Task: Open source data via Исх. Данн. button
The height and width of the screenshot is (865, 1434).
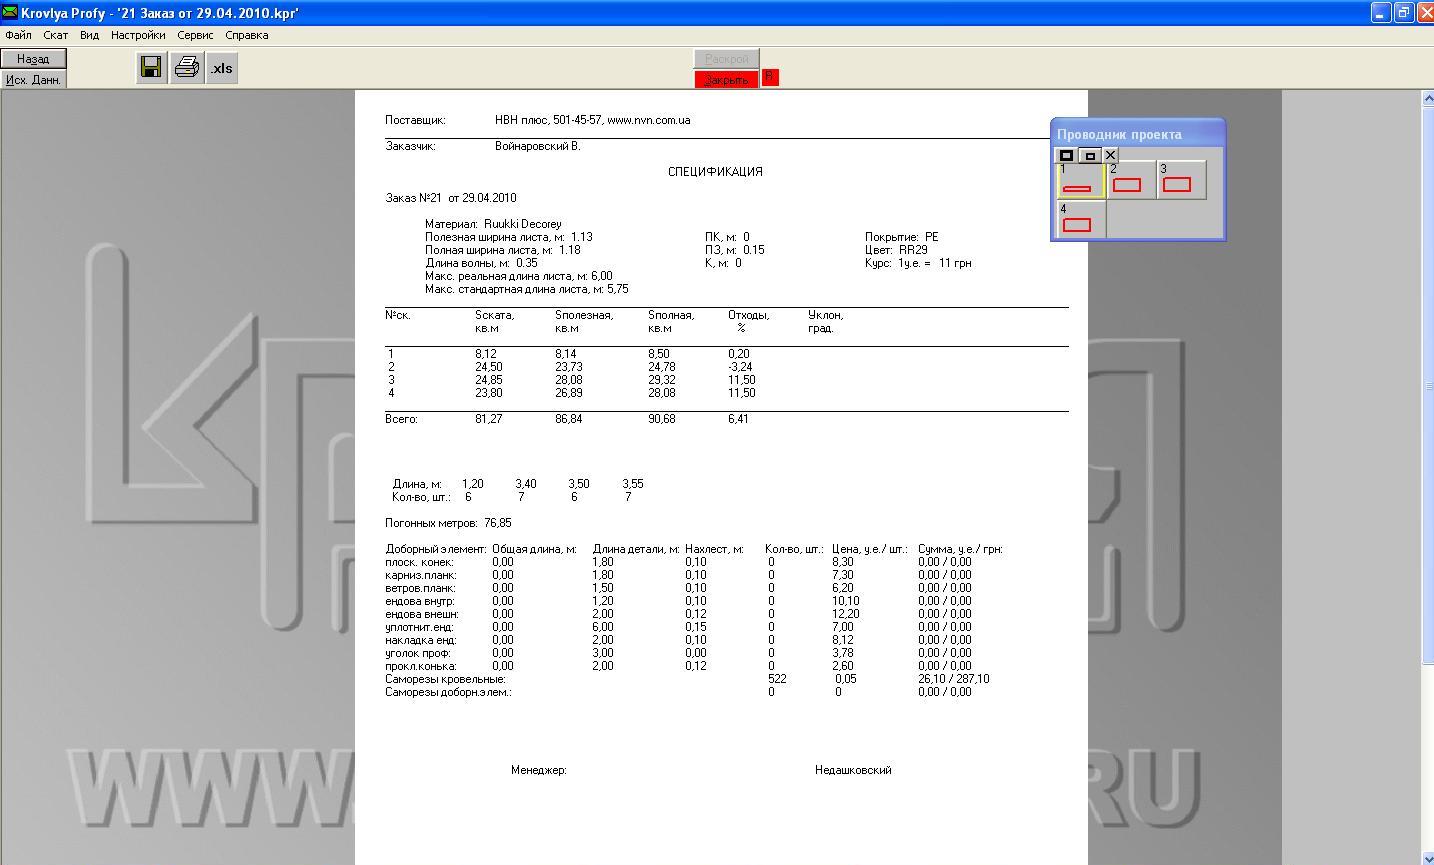Action: coord(33,79)
